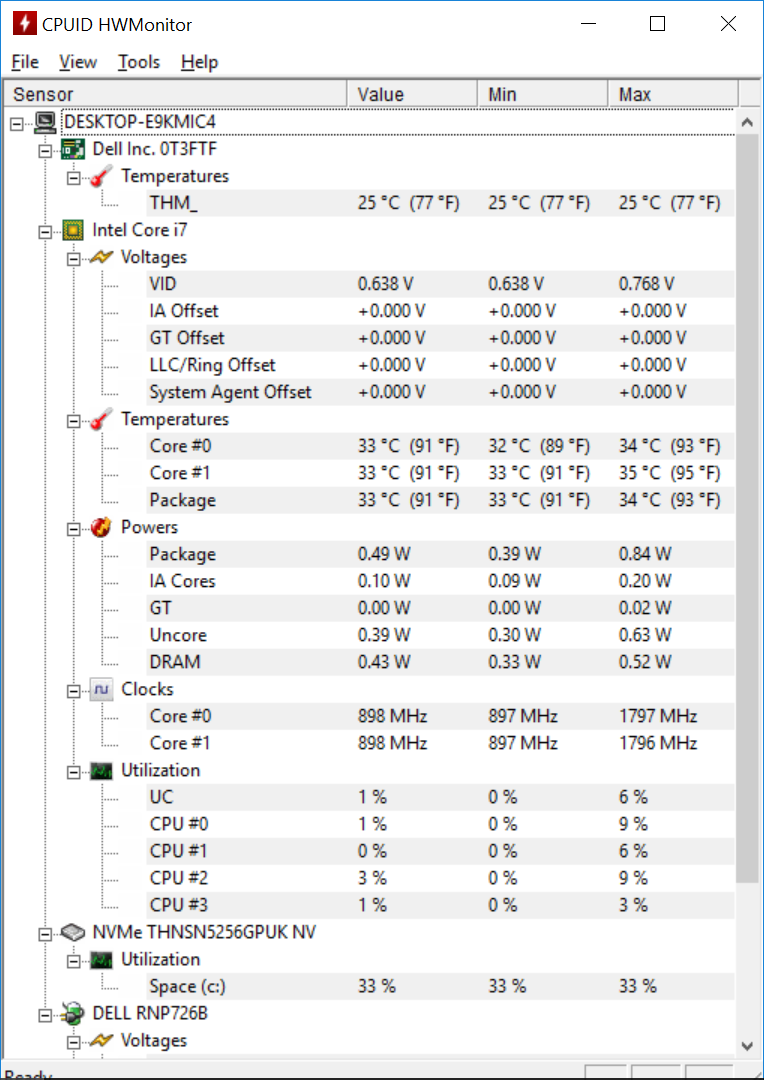Collapse the Intel Core i7 node
This screenshot has height=1080, width=764.
click(x=45, y=231)
